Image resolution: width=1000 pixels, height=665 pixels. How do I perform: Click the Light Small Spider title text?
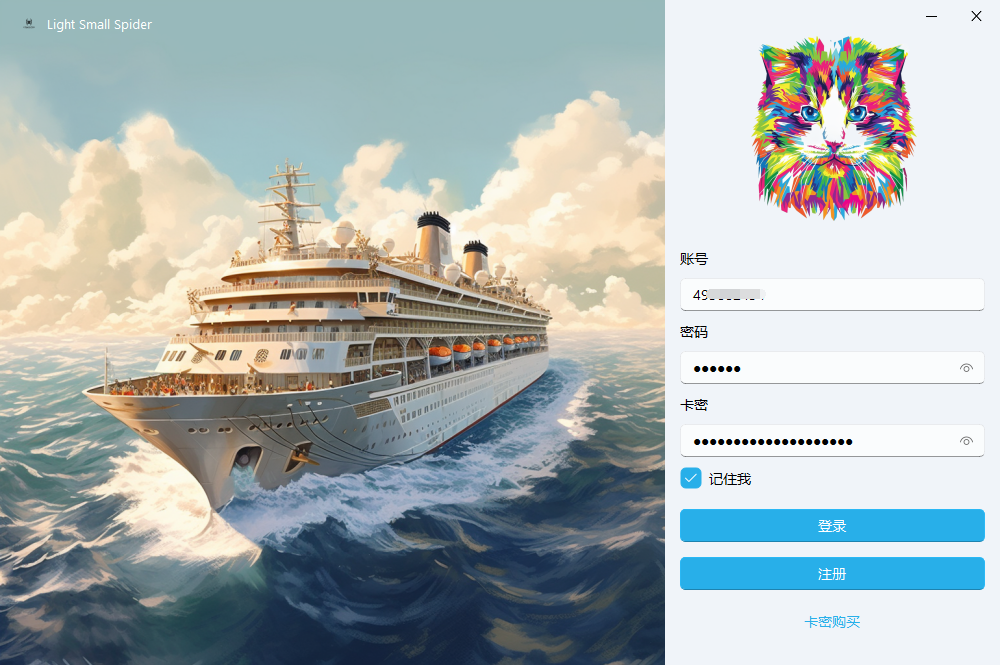tap(99, 24)
